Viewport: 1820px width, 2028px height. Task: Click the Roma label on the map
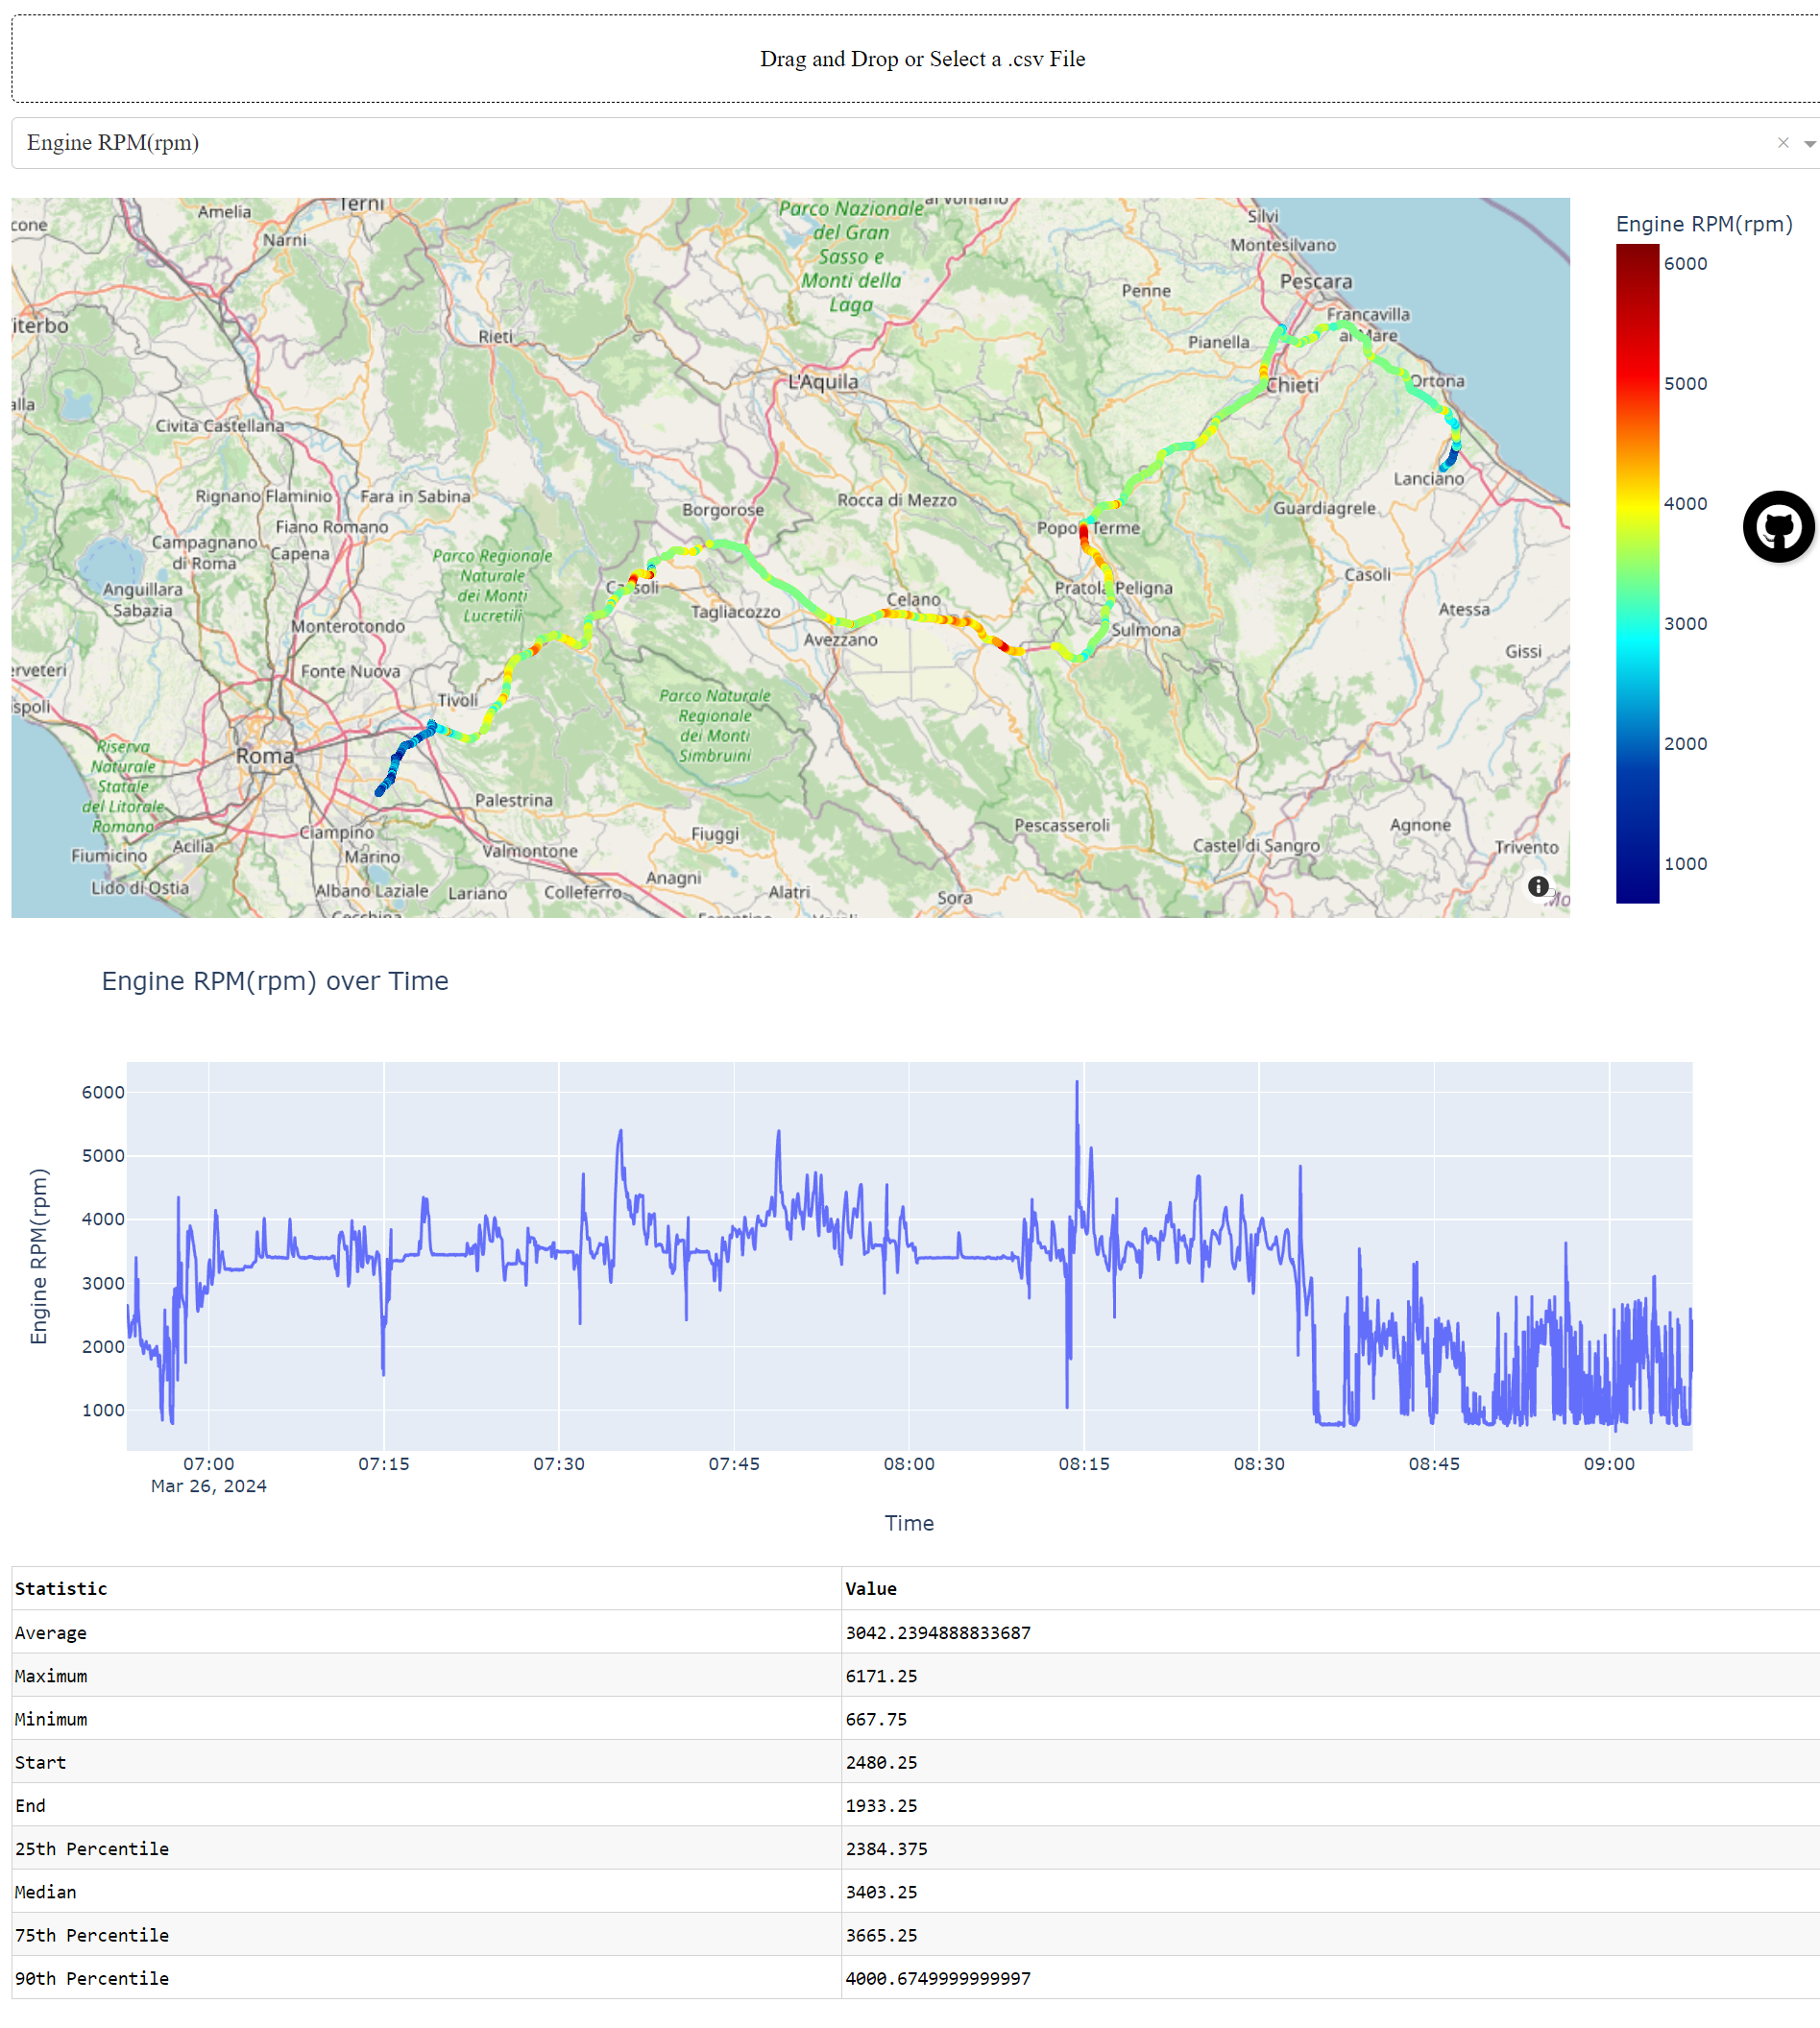coord(265,756)
